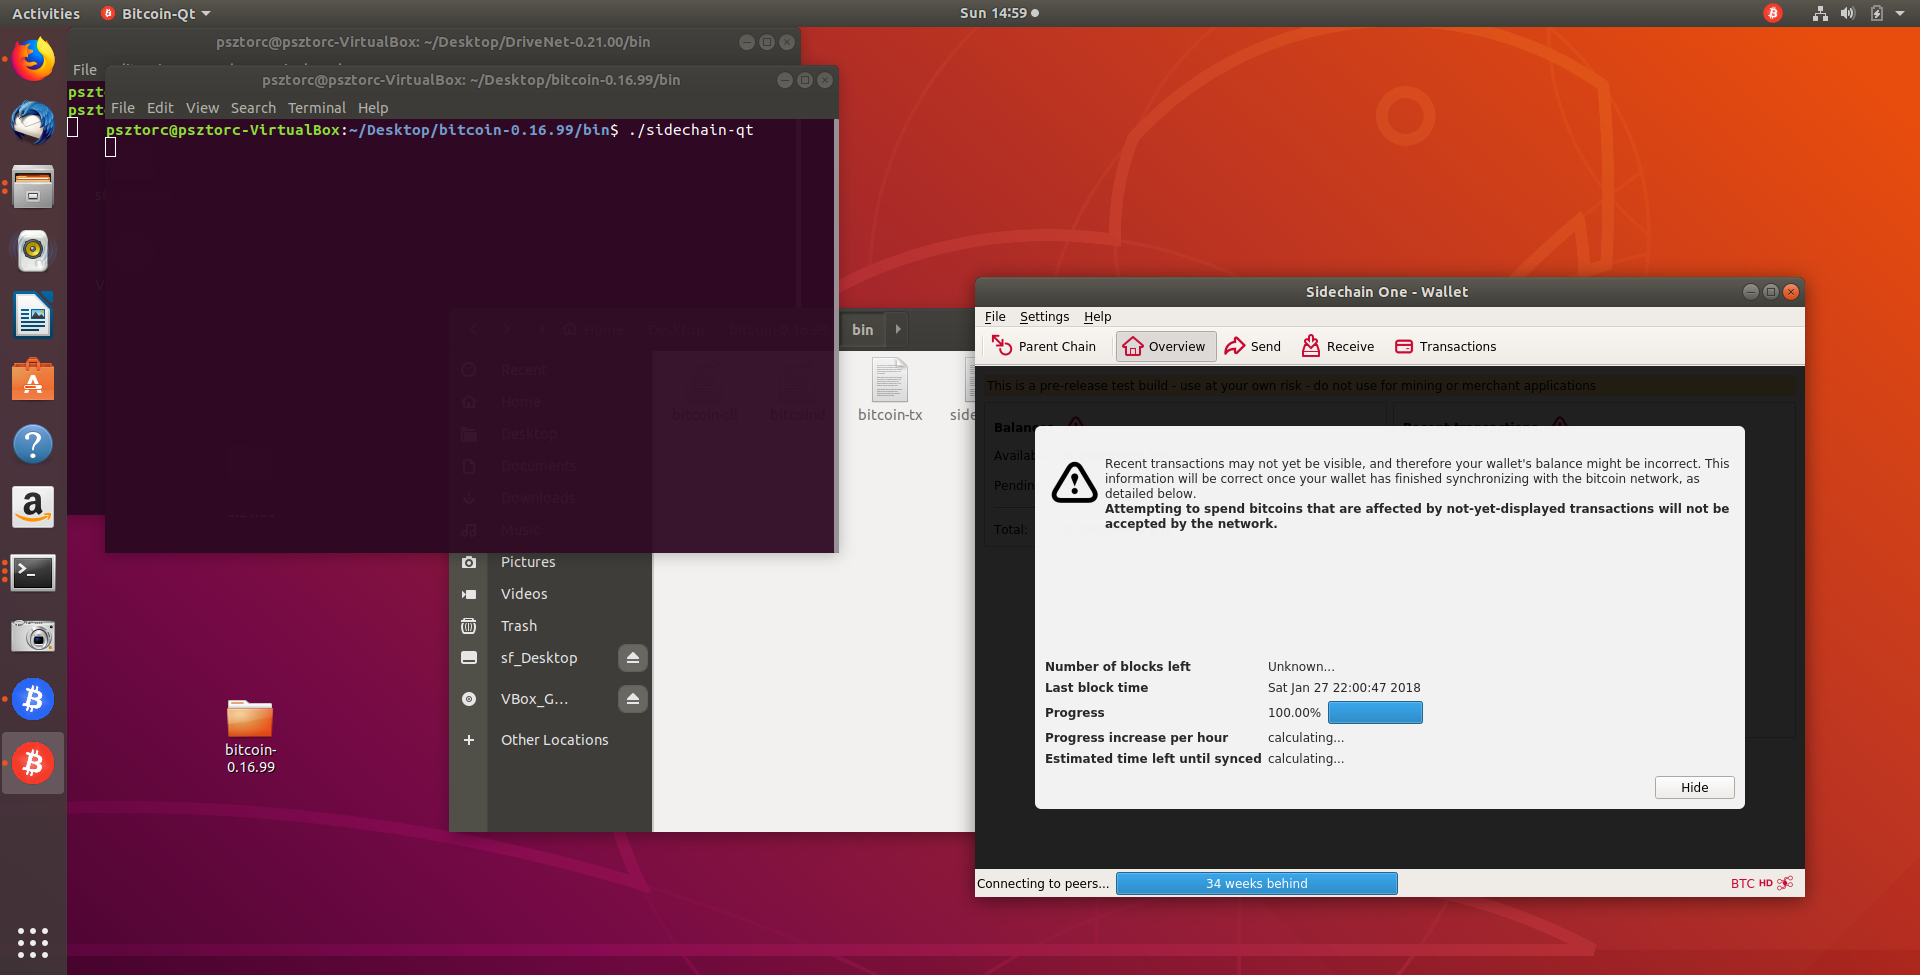Select the 'Unknown...' blocks left value
Image resolution: width=1920 pixels, height=975 pixels.
click(x=1301, y=666)
